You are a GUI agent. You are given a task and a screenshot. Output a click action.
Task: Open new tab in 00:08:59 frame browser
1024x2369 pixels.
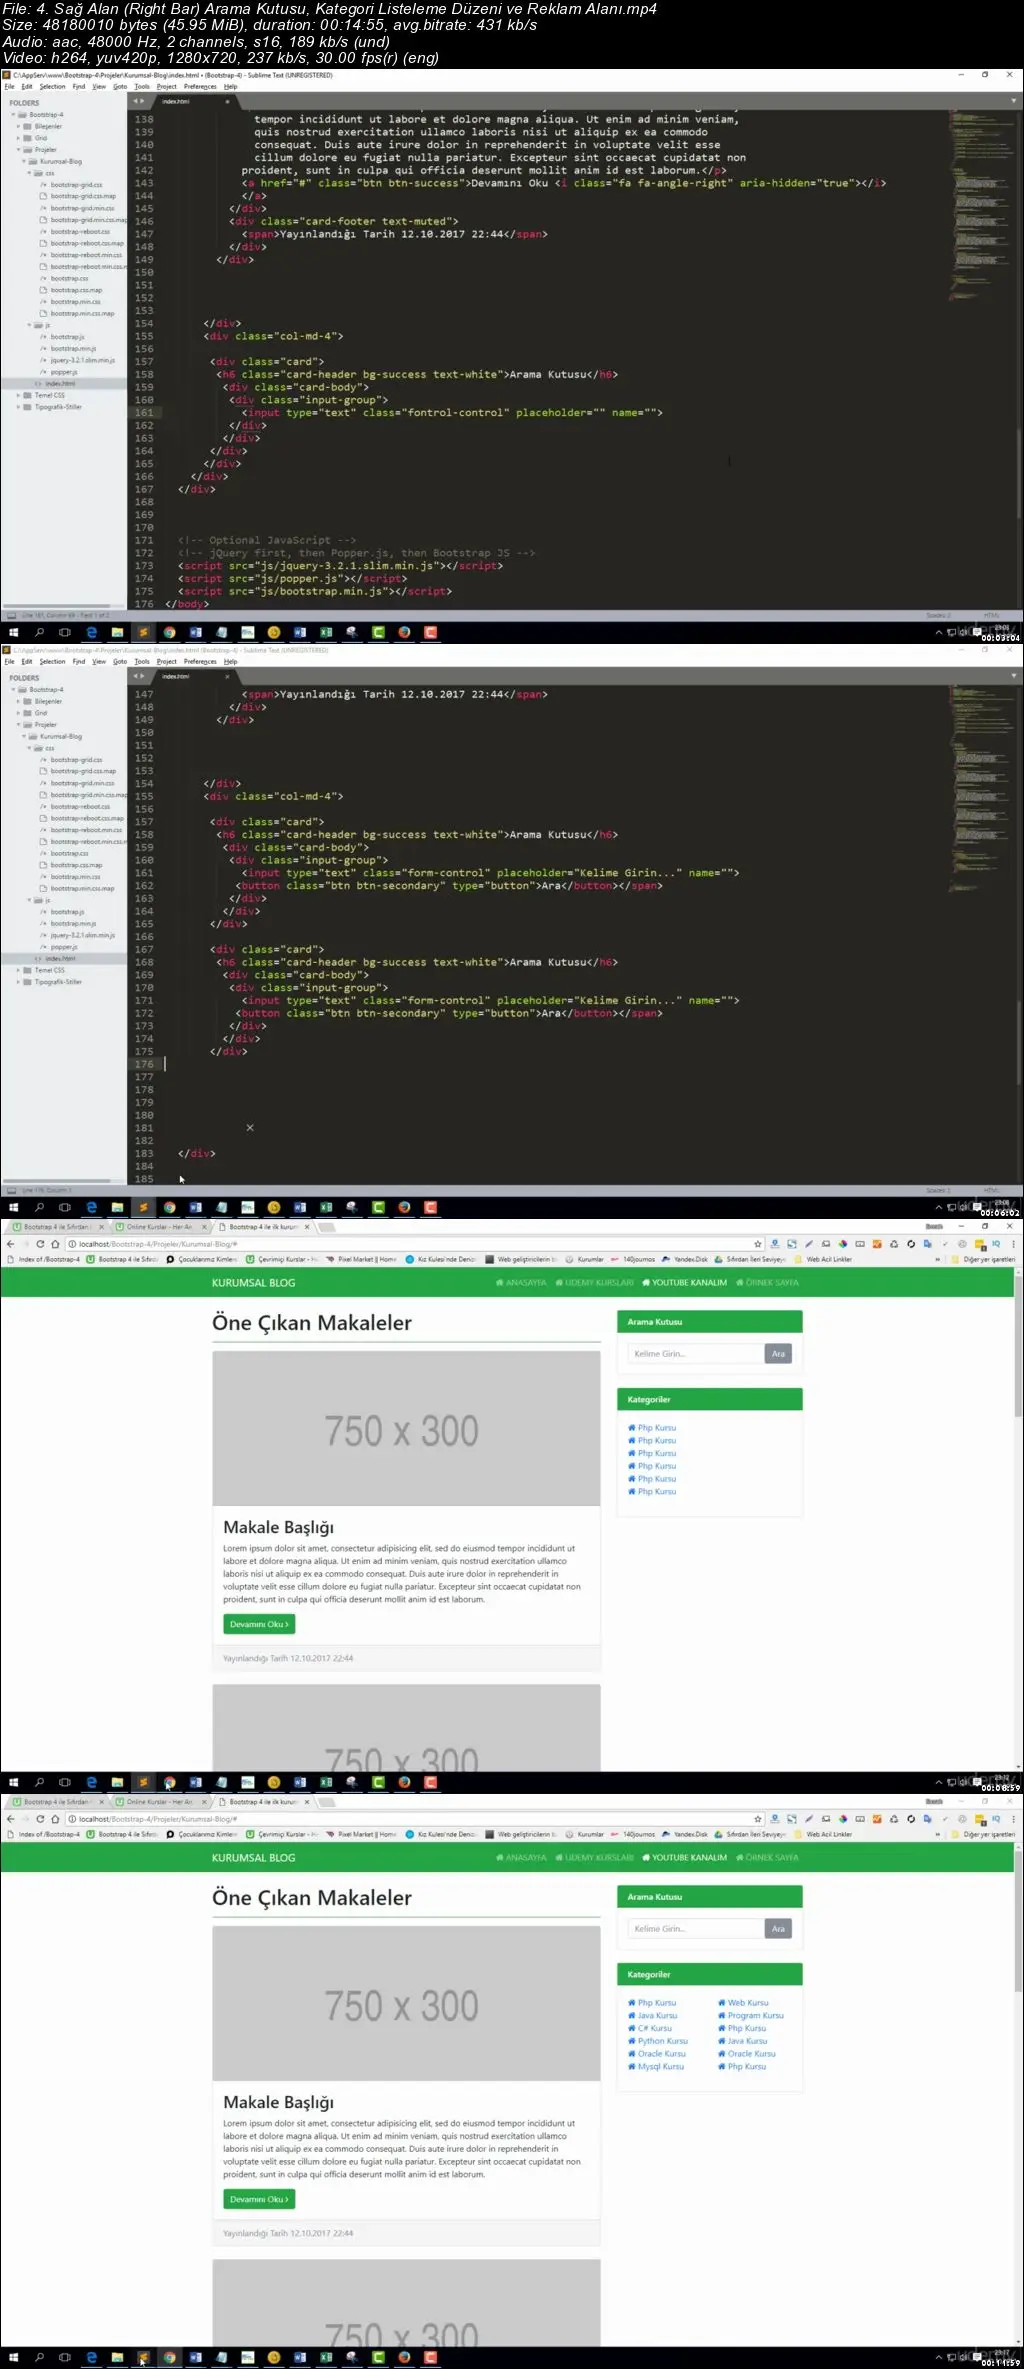[328, 1226]
